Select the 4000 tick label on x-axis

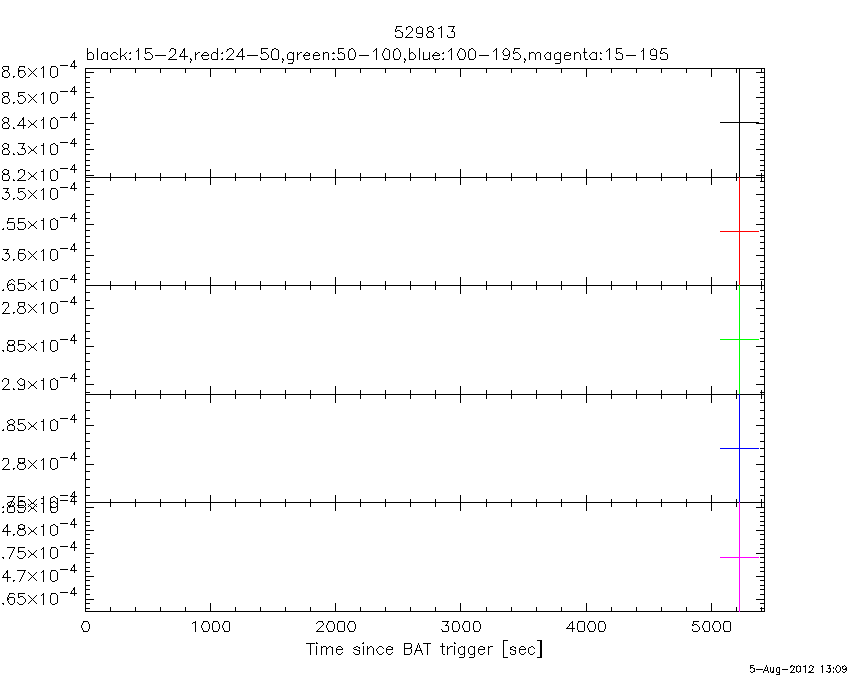point(585,628)
